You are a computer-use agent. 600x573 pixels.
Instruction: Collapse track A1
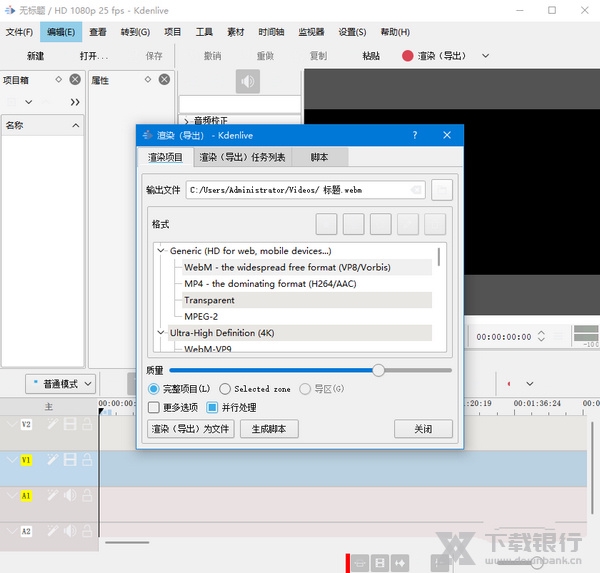pyautogui.click(x=12, y=495)
